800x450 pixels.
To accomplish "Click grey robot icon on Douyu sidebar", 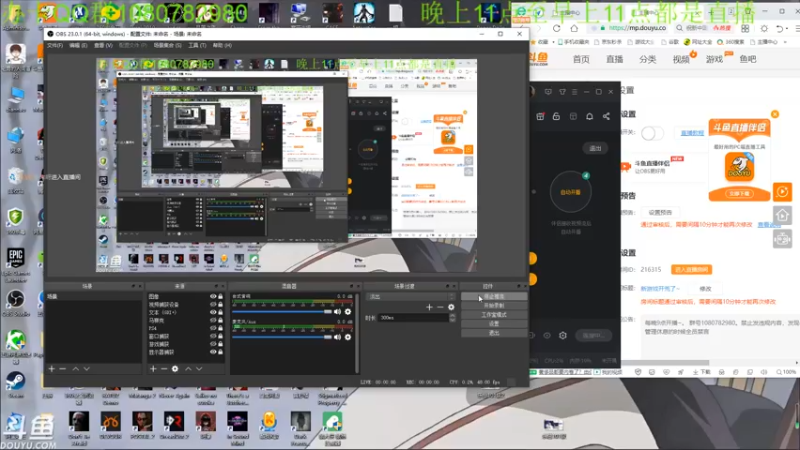I will [x=782, y=238].
